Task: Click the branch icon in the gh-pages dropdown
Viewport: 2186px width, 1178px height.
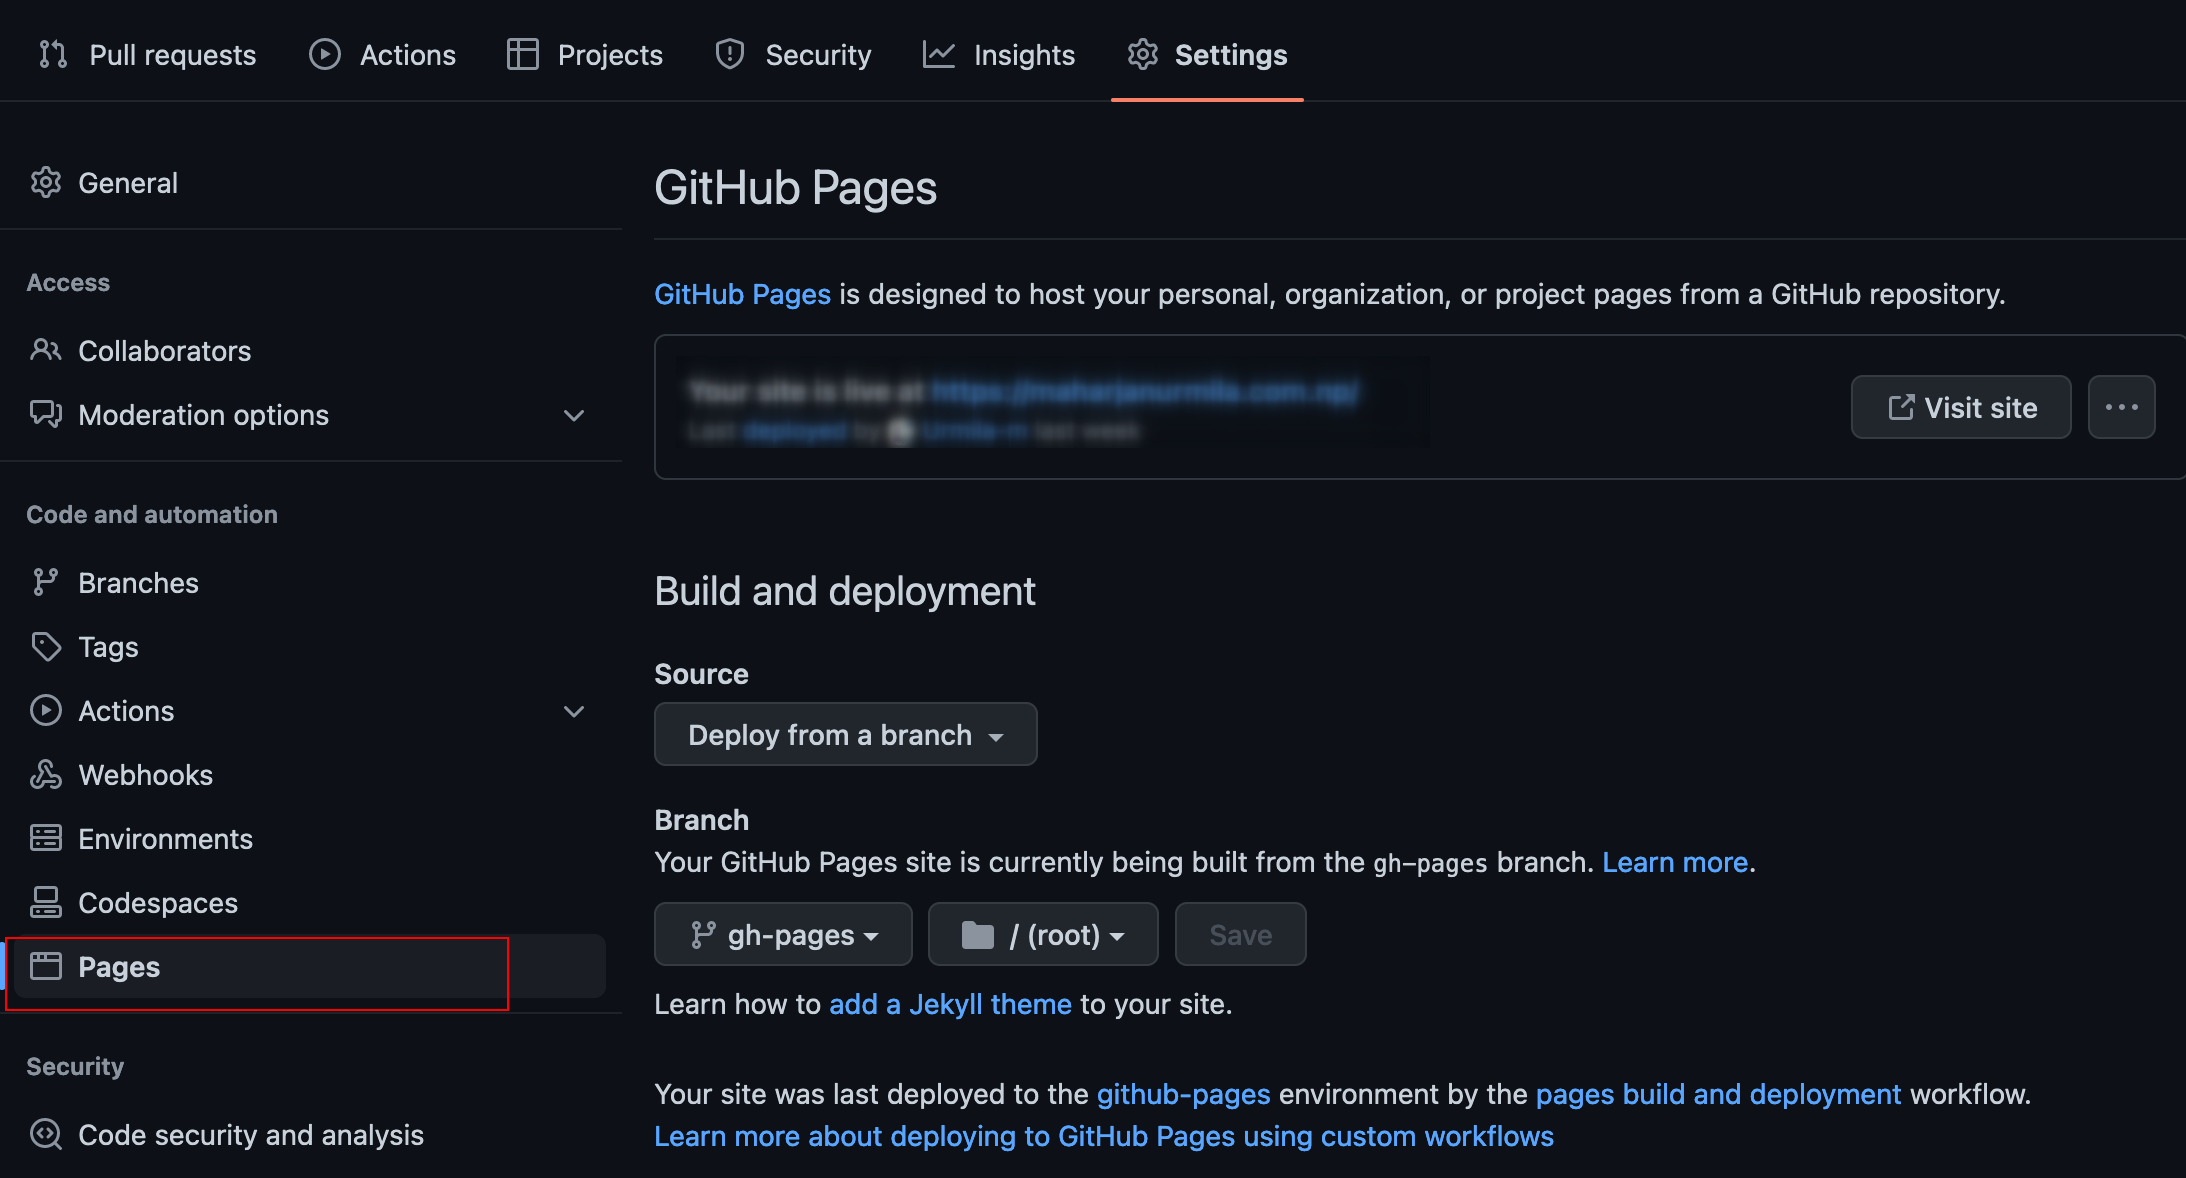Action: [x=703, y=935]
